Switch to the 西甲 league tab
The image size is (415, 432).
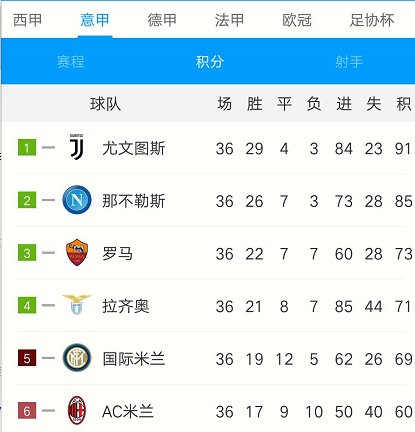click(x=27, y=20)
